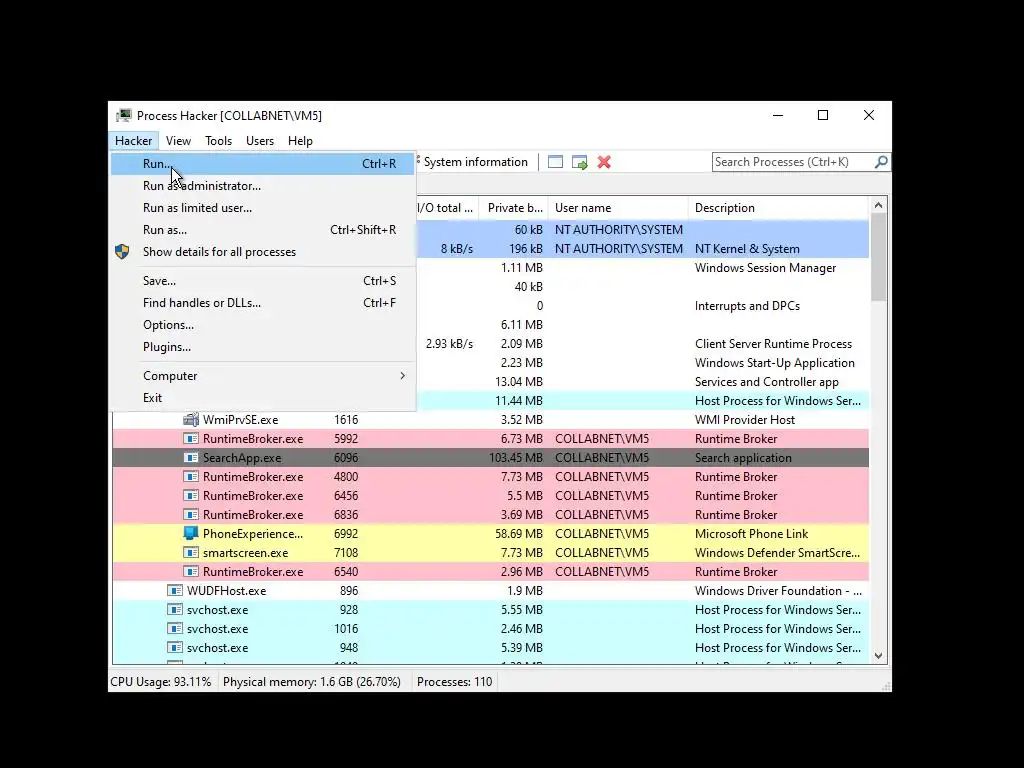This screenshot has height=768, width=1024.
Task: Click icon of svchost.exe PID 928
Action: pos(174,609)
